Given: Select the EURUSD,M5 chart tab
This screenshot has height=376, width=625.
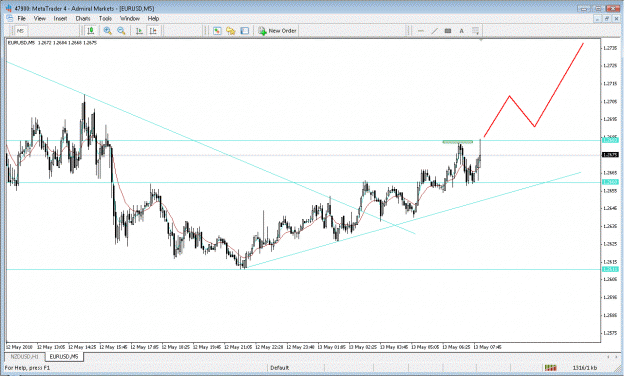Looking at the screenshot, I should (x=64, y=356).
